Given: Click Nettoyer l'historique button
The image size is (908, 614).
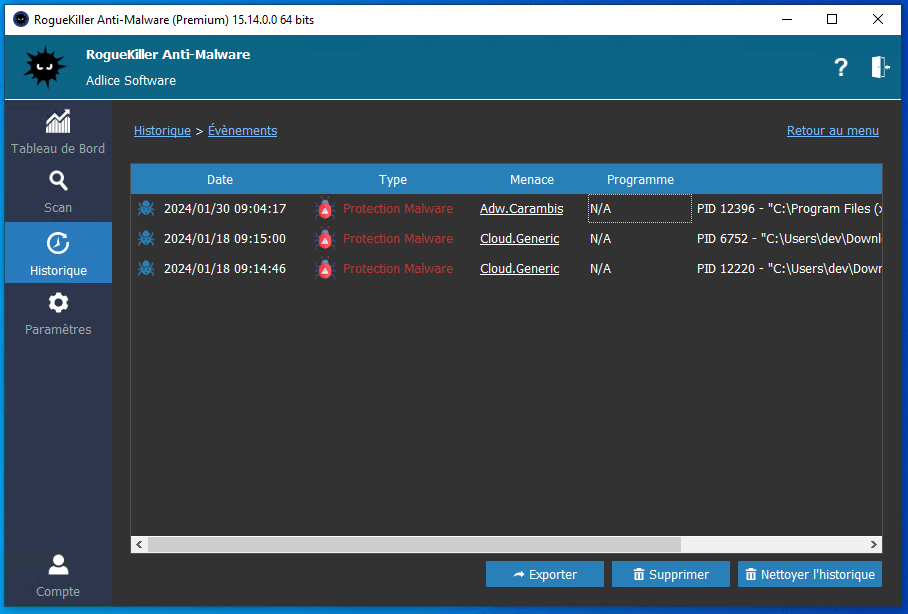Looking at the screenshot, I should click(809, 574).
